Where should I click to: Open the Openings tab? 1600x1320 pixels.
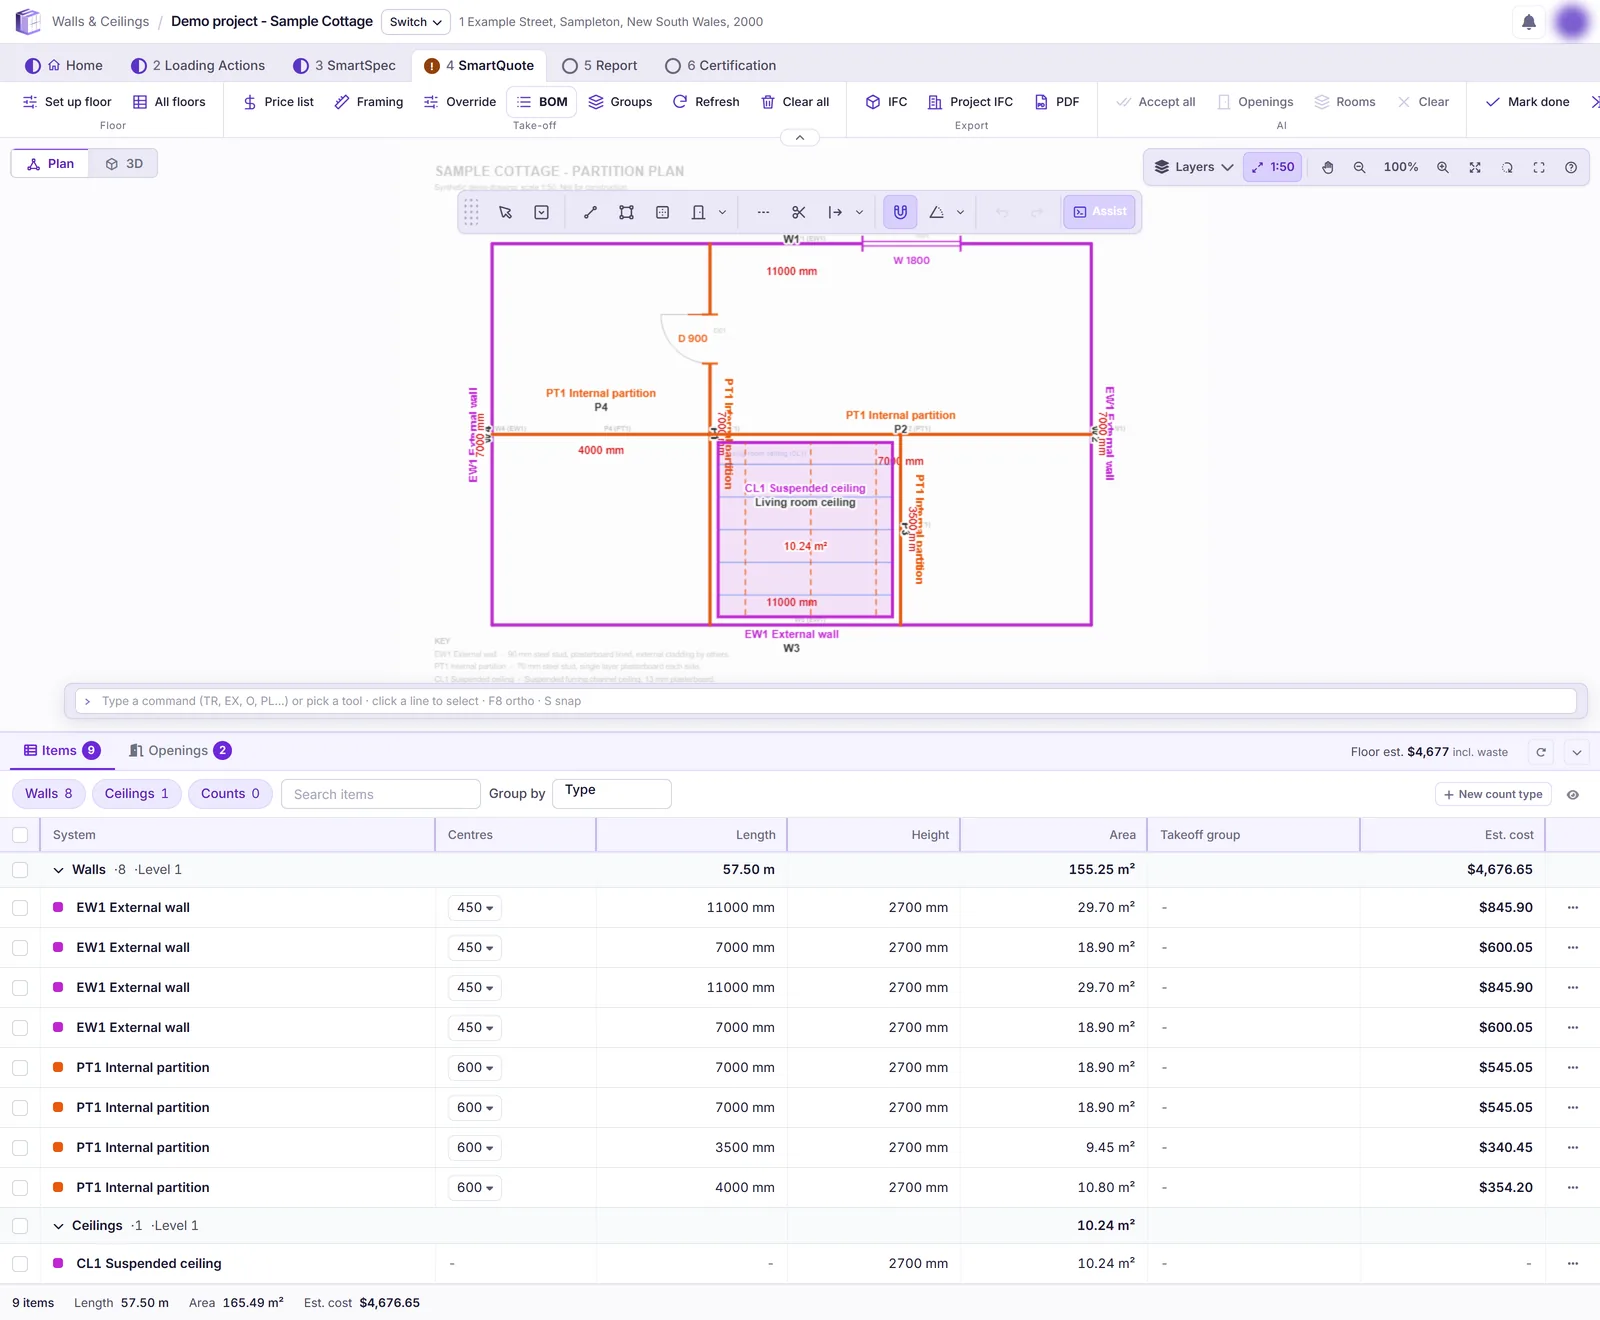(x=180, y=751)
